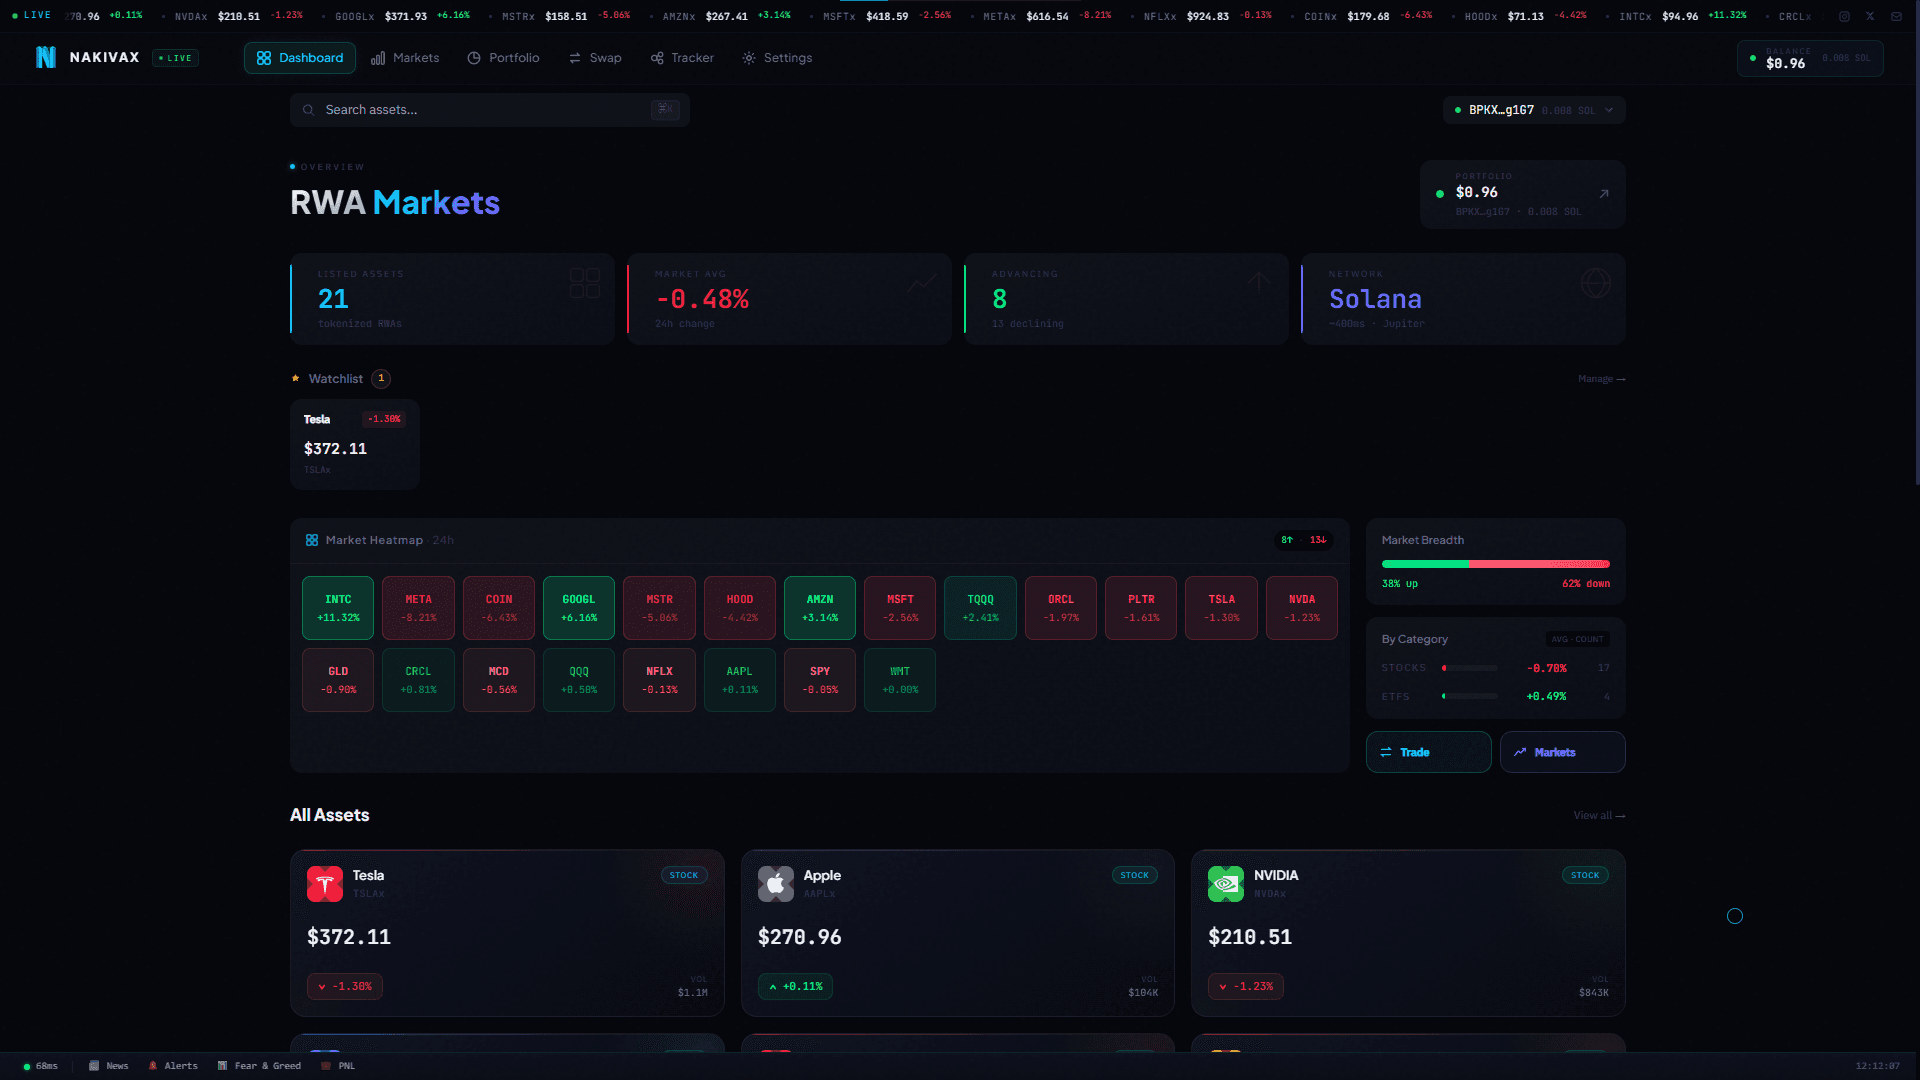
Task: Click the Market Breadth progress bar
Action: click(x=1496, y=564)
